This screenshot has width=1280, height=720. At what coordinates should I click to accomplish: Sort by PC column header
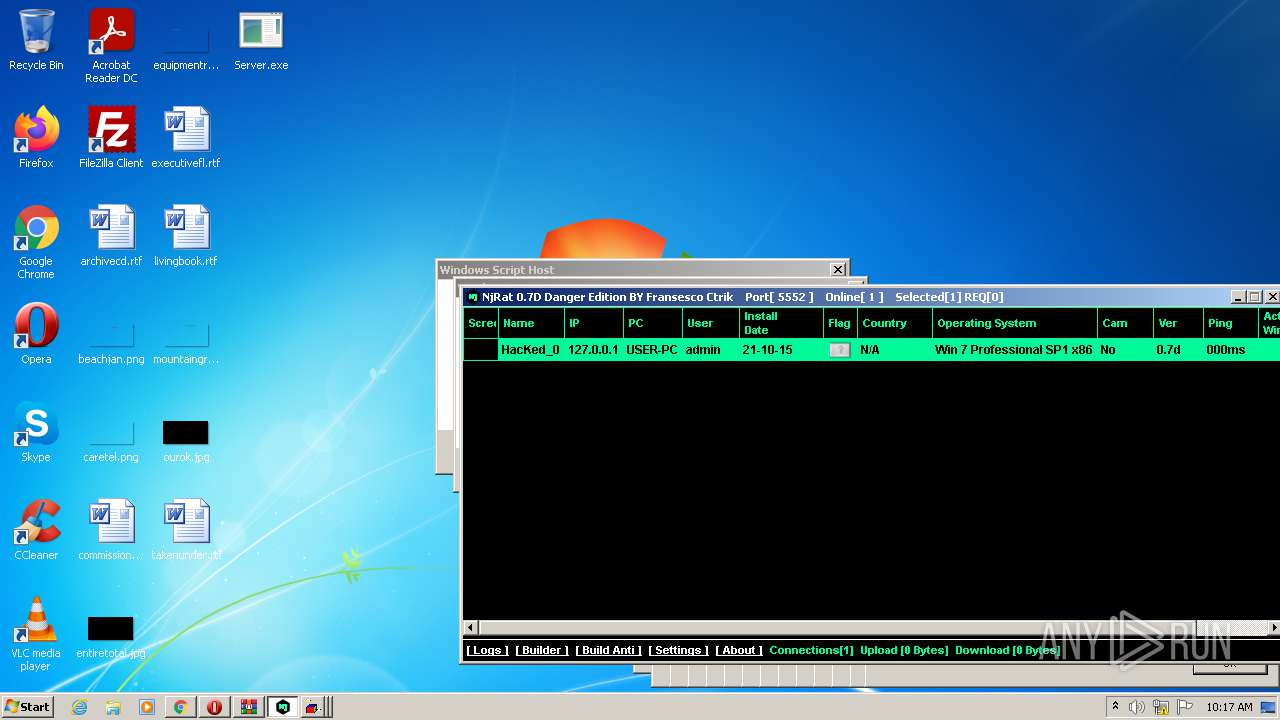click(x=653, y=323)
